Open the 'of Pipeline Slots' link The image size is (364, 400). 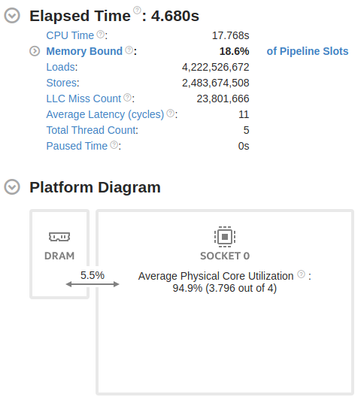[x=307, y=51]
